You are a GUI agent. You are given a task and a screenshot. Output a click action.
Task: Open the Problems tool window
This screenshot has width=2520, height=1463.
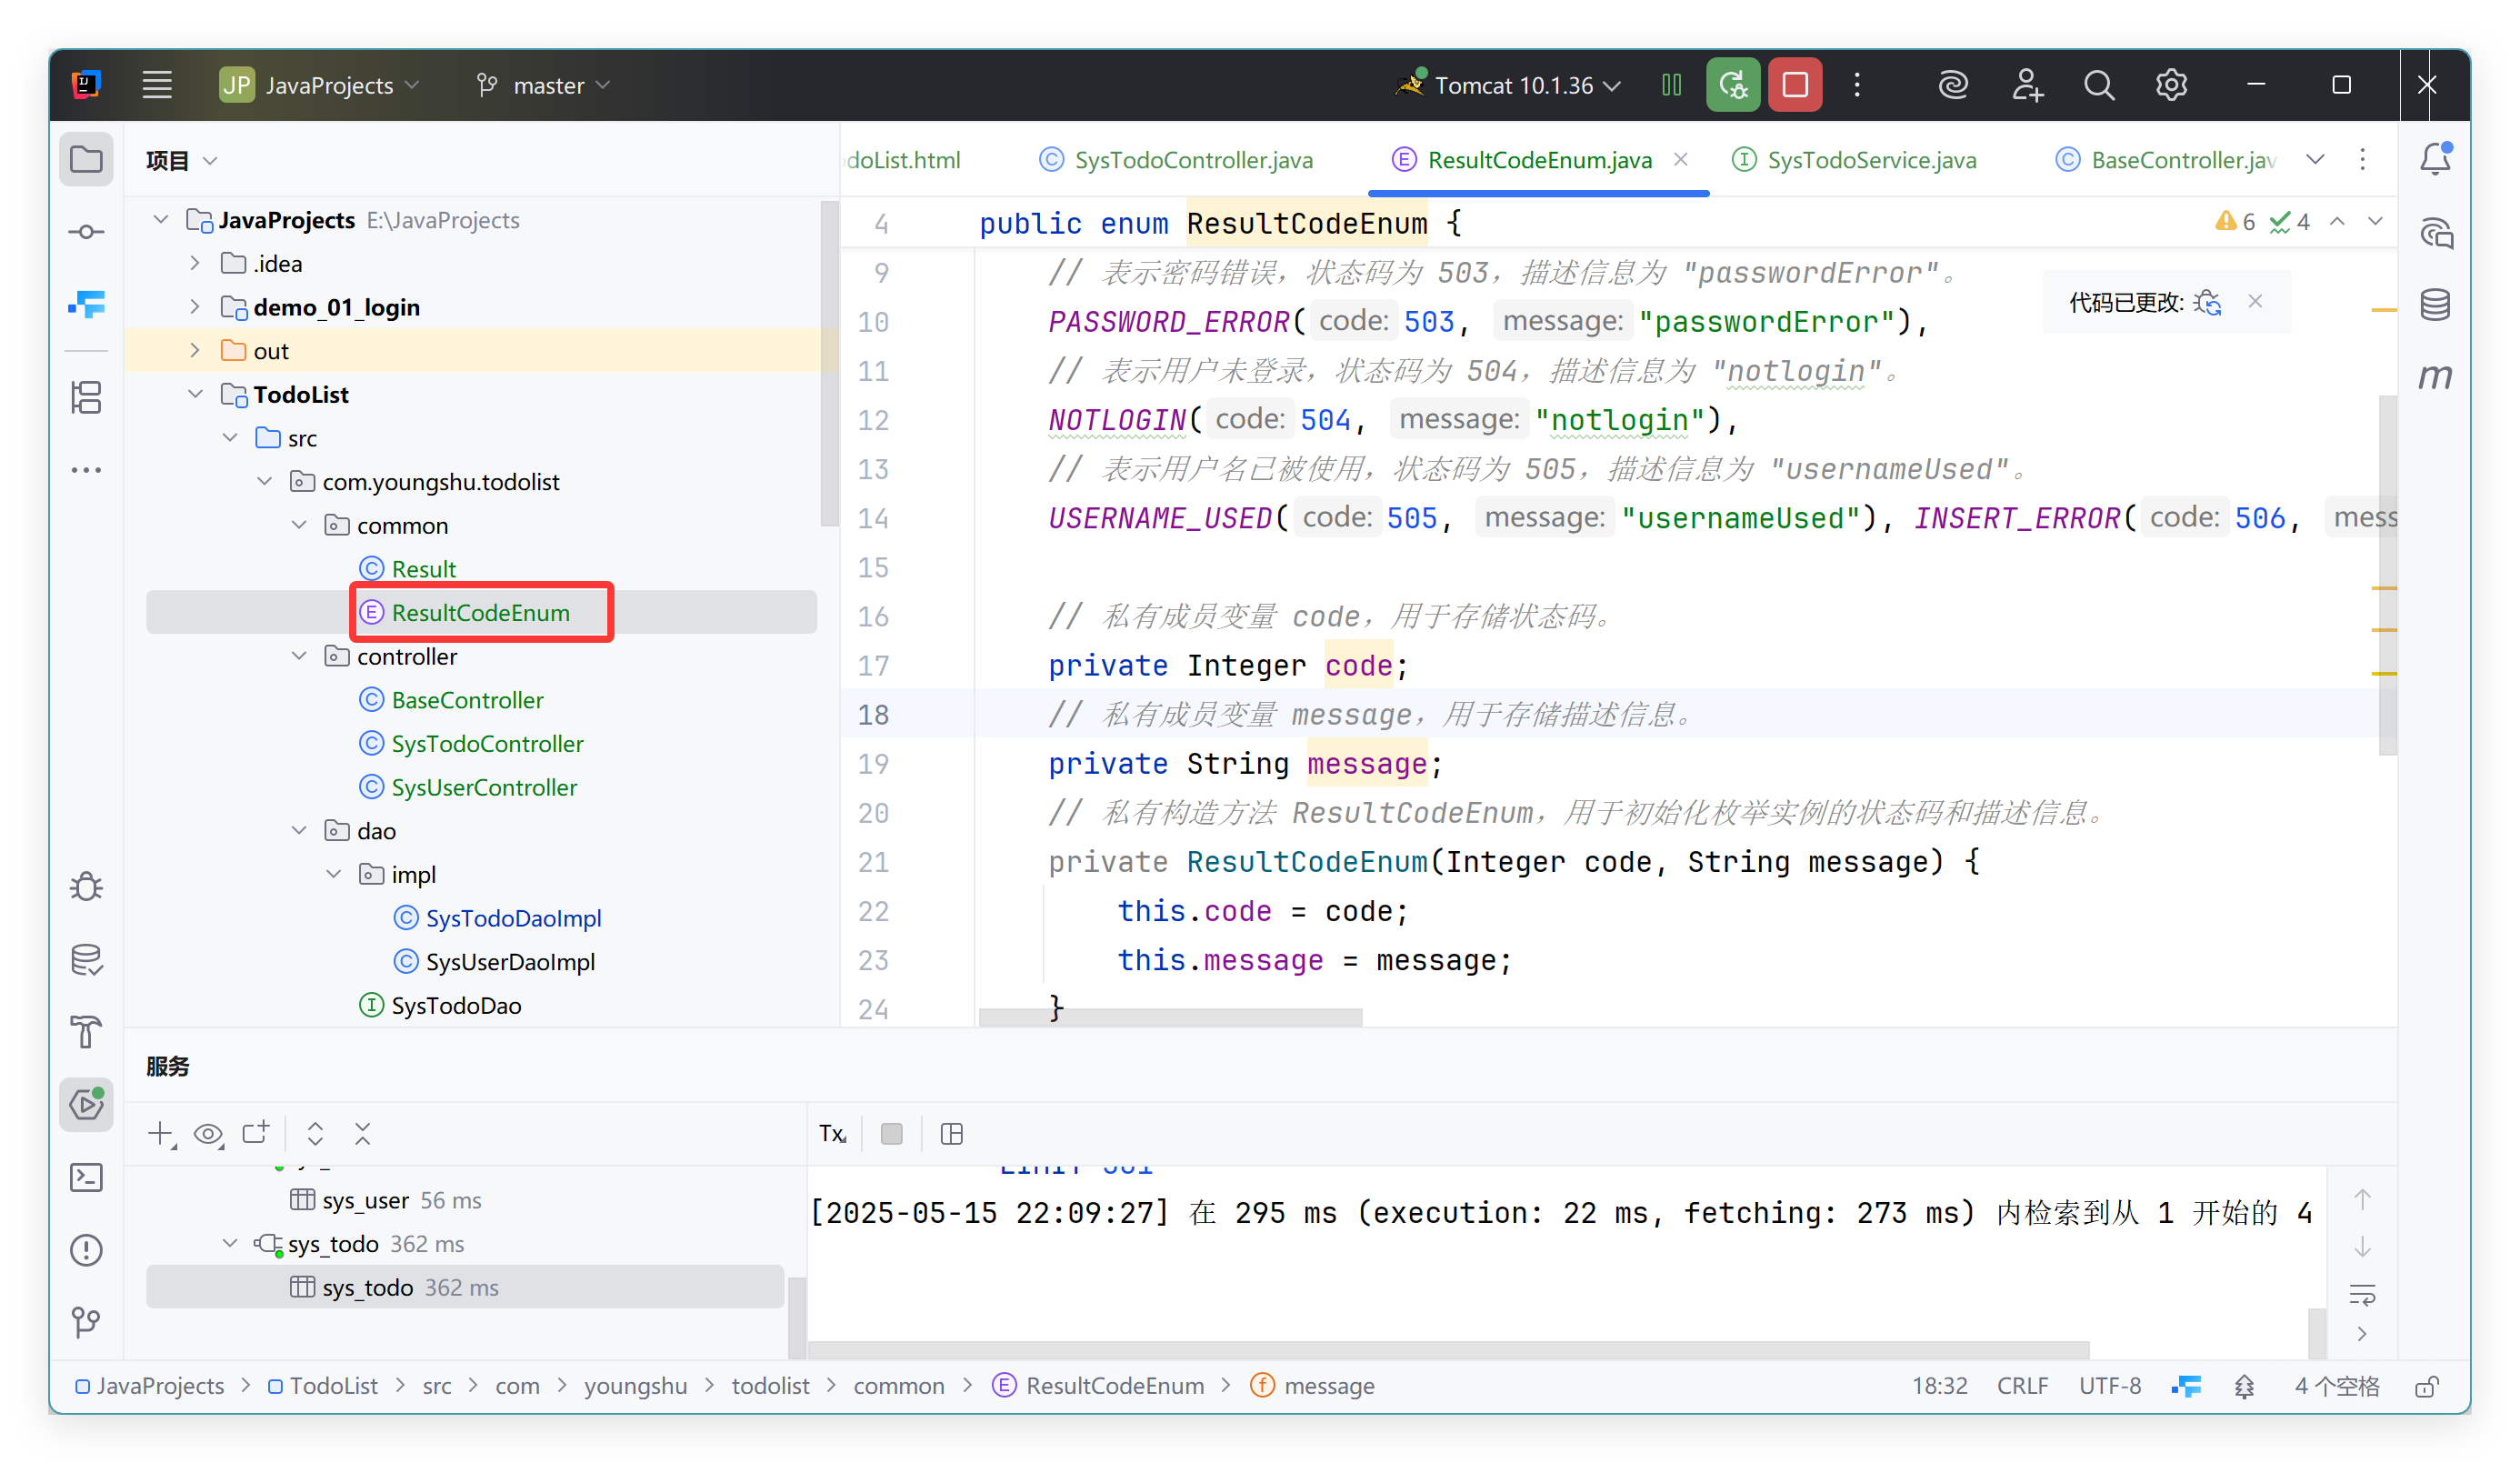[x=87, y=1250]
